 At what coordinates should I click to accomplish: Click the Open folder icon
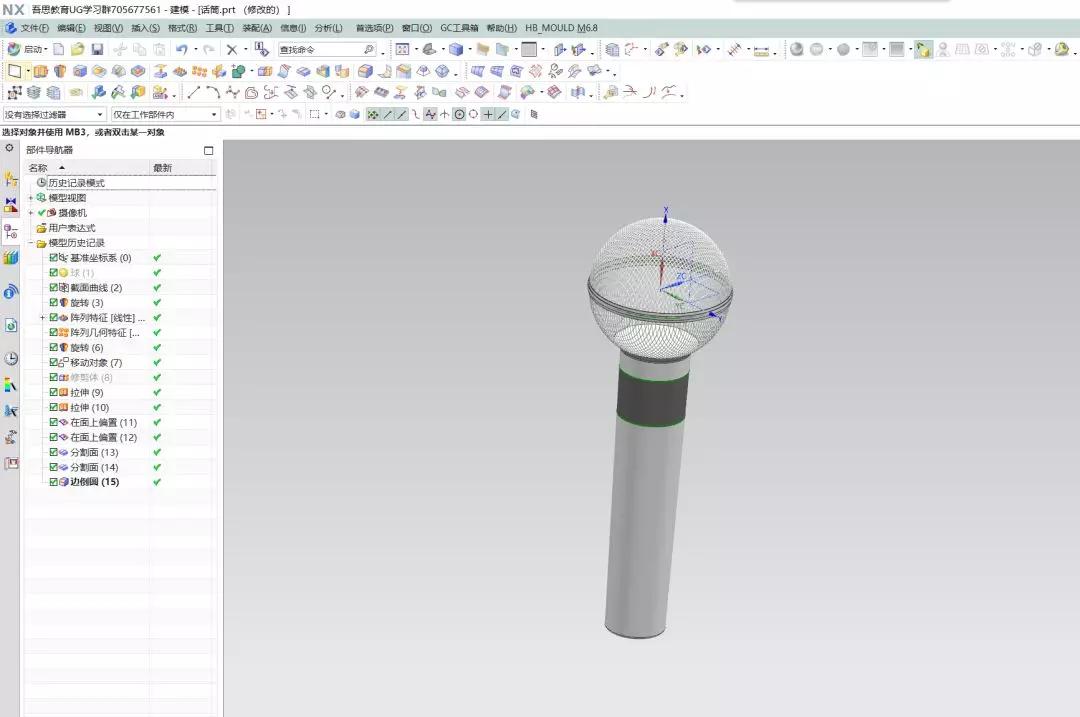pos(77,50)
